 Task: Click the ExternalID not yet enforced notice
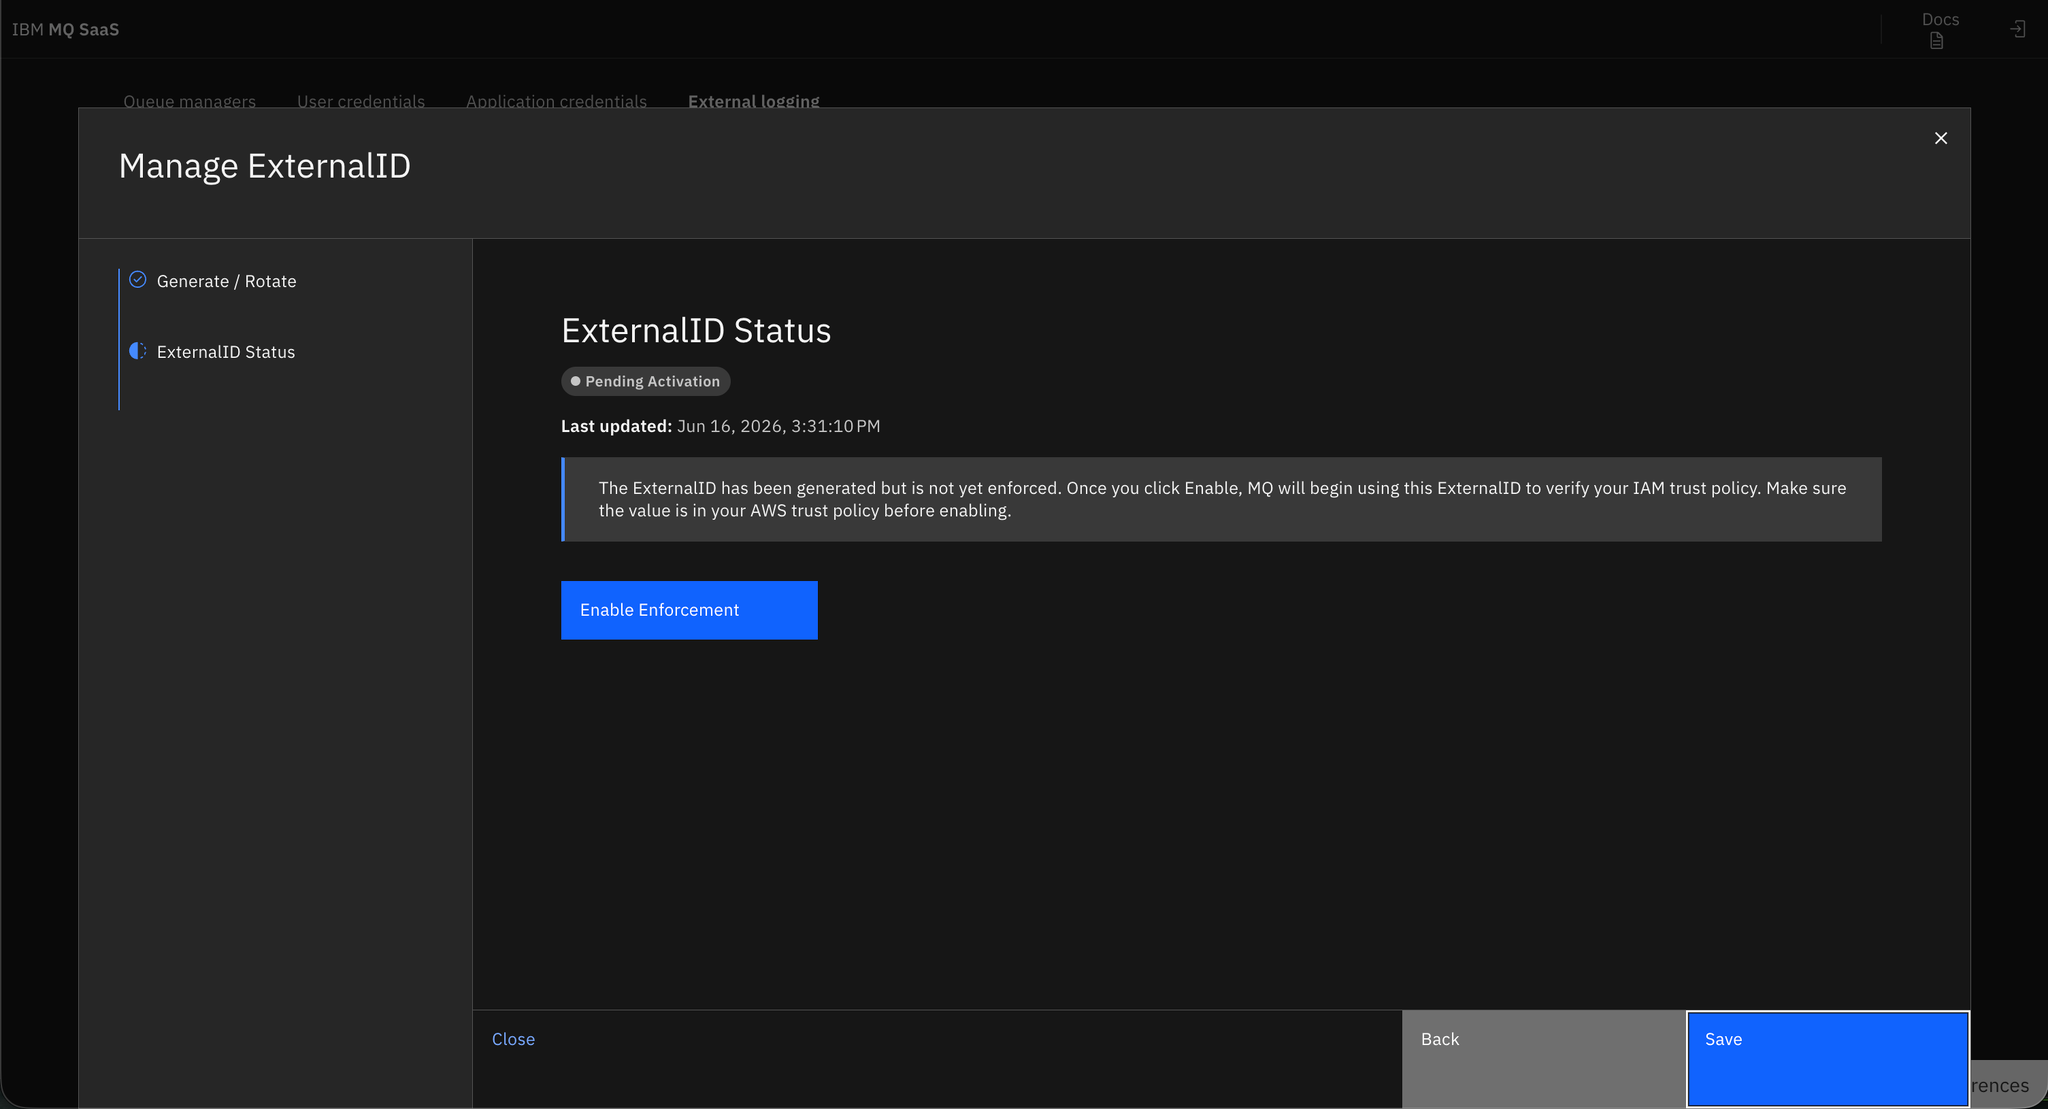[1221, 499]
